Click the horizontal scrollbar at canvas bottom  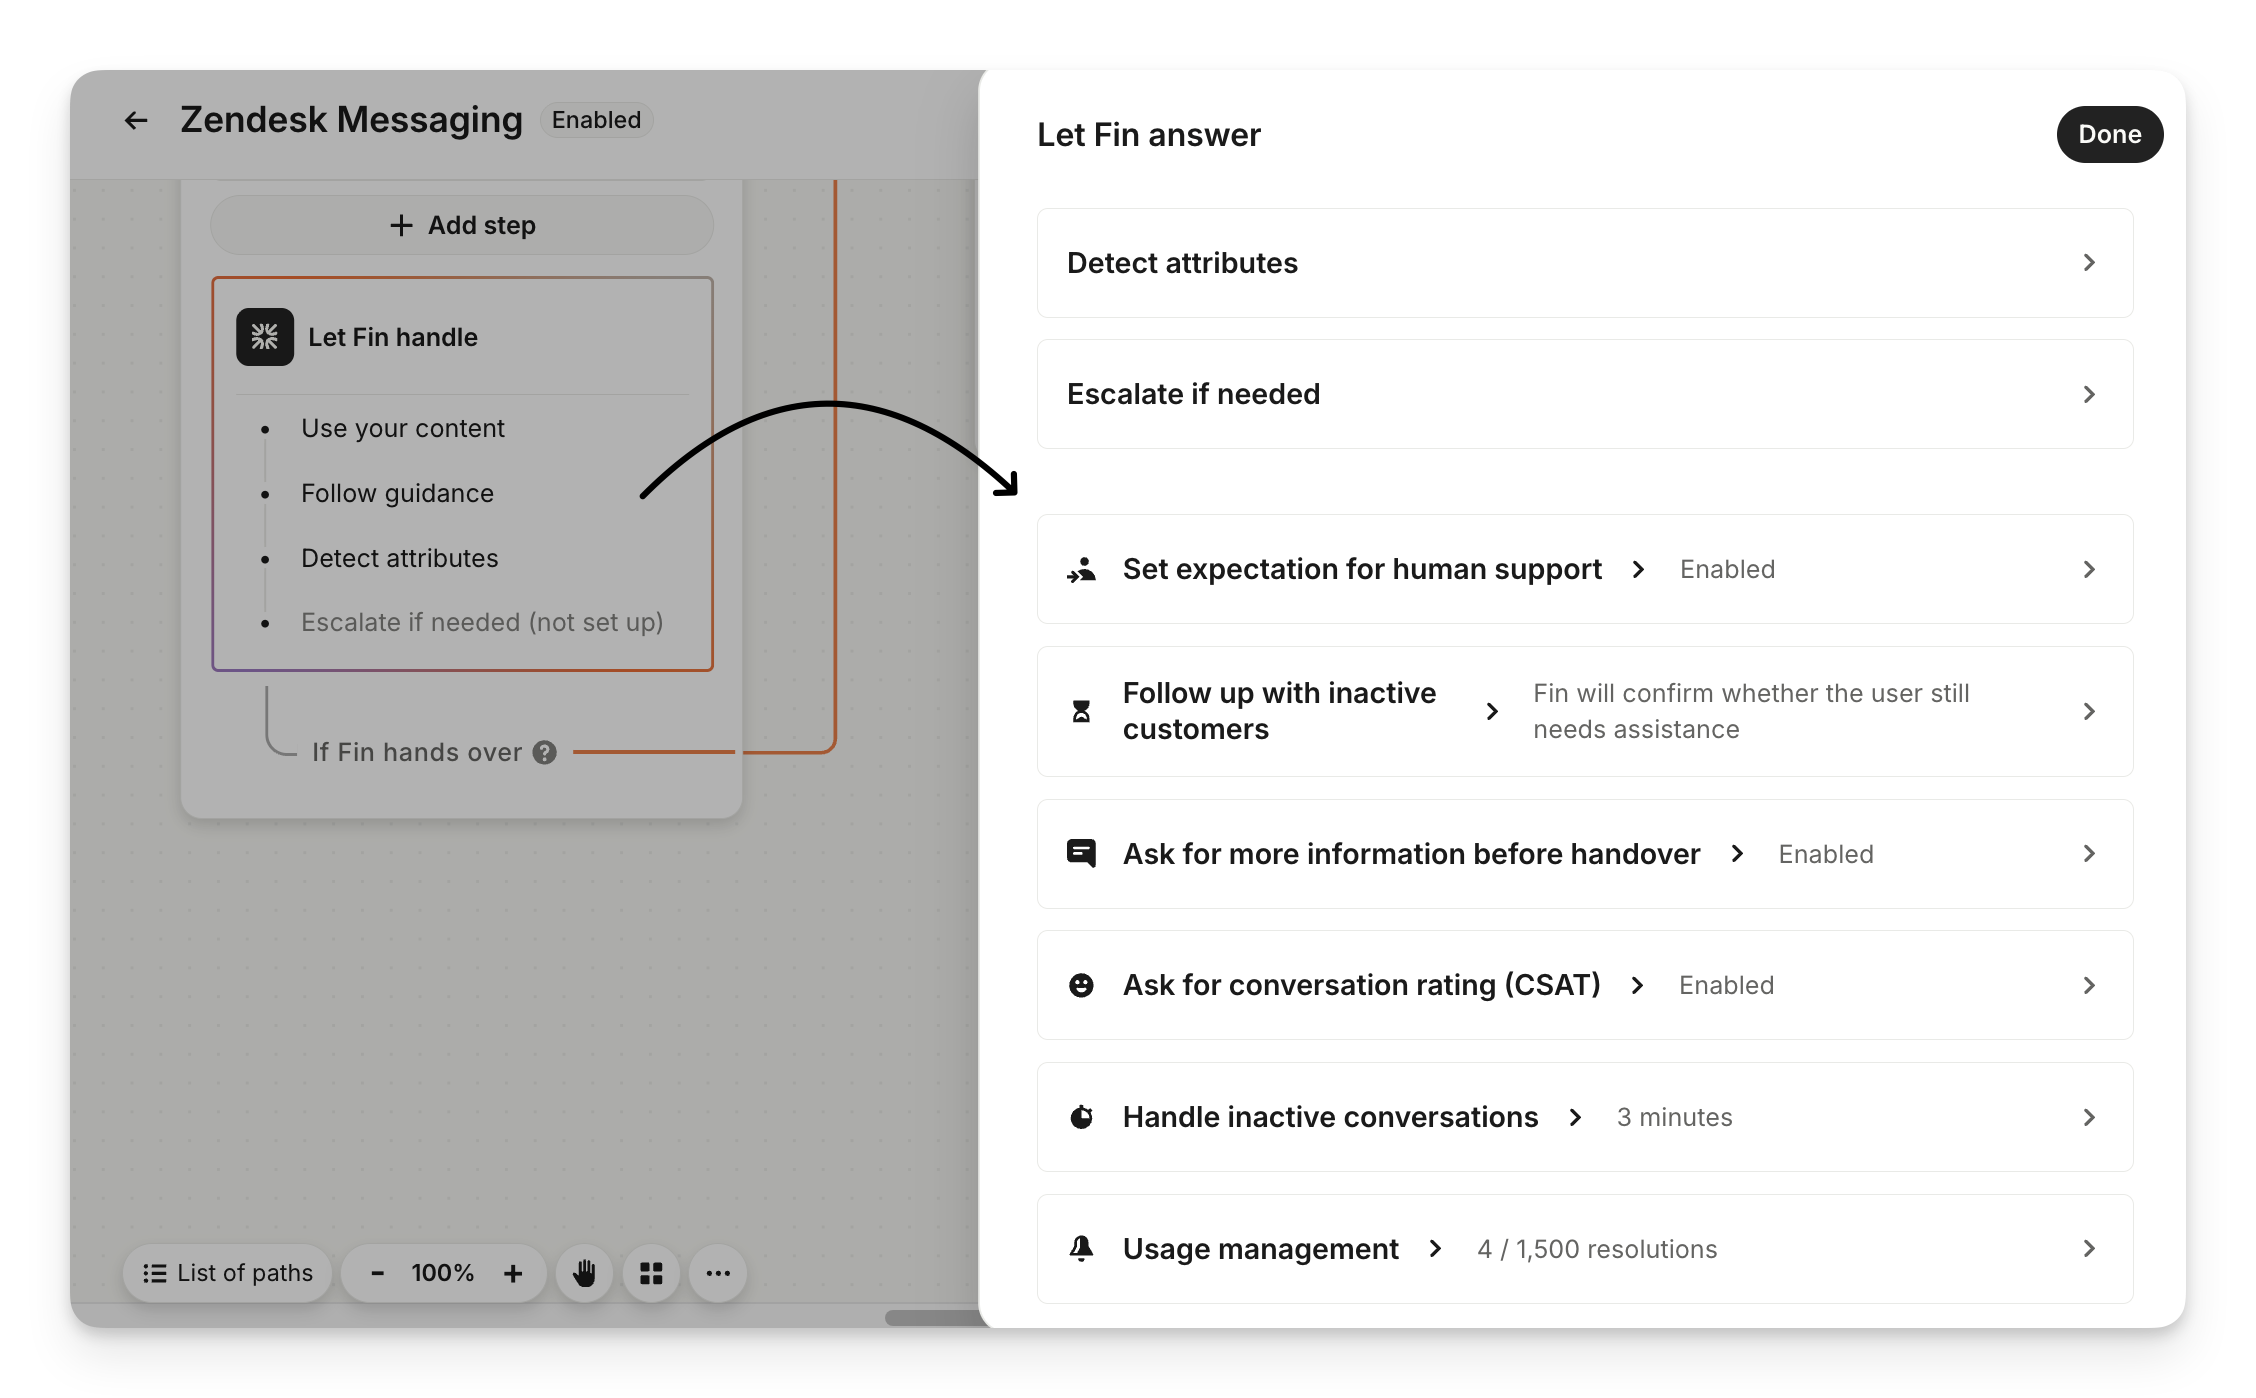point(932,1317)
